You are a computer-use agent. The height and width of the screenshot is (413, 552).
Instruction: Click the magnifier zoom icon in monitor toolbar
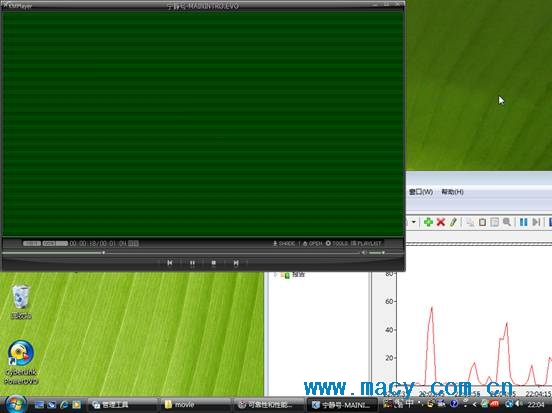507,222
